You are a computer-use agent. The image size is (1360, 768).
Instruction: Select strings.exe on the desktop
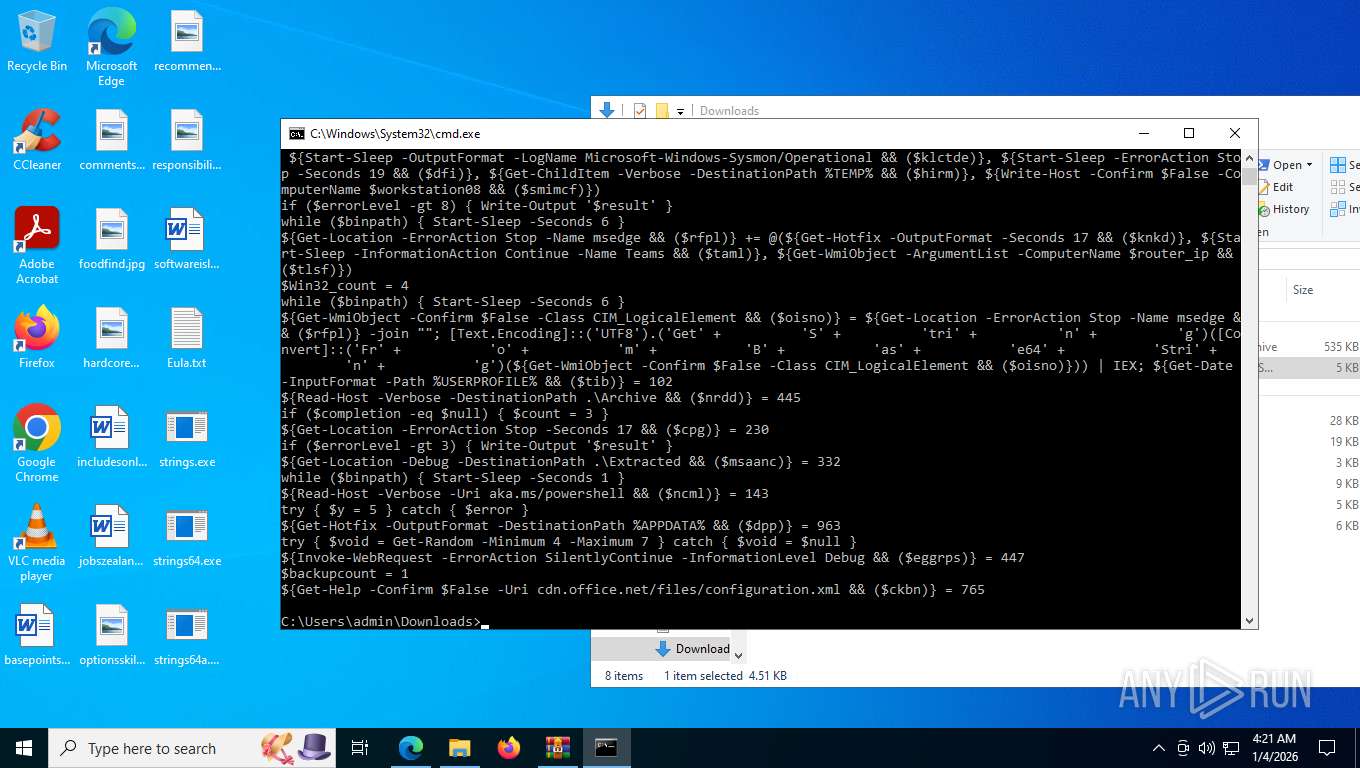pyautogui.click(x=187, y=437)
